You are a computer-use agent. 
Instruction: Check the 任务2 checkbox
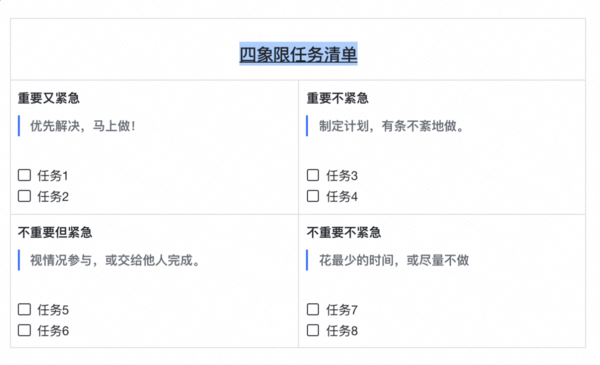pyautogui.click(x=24, y=196)
